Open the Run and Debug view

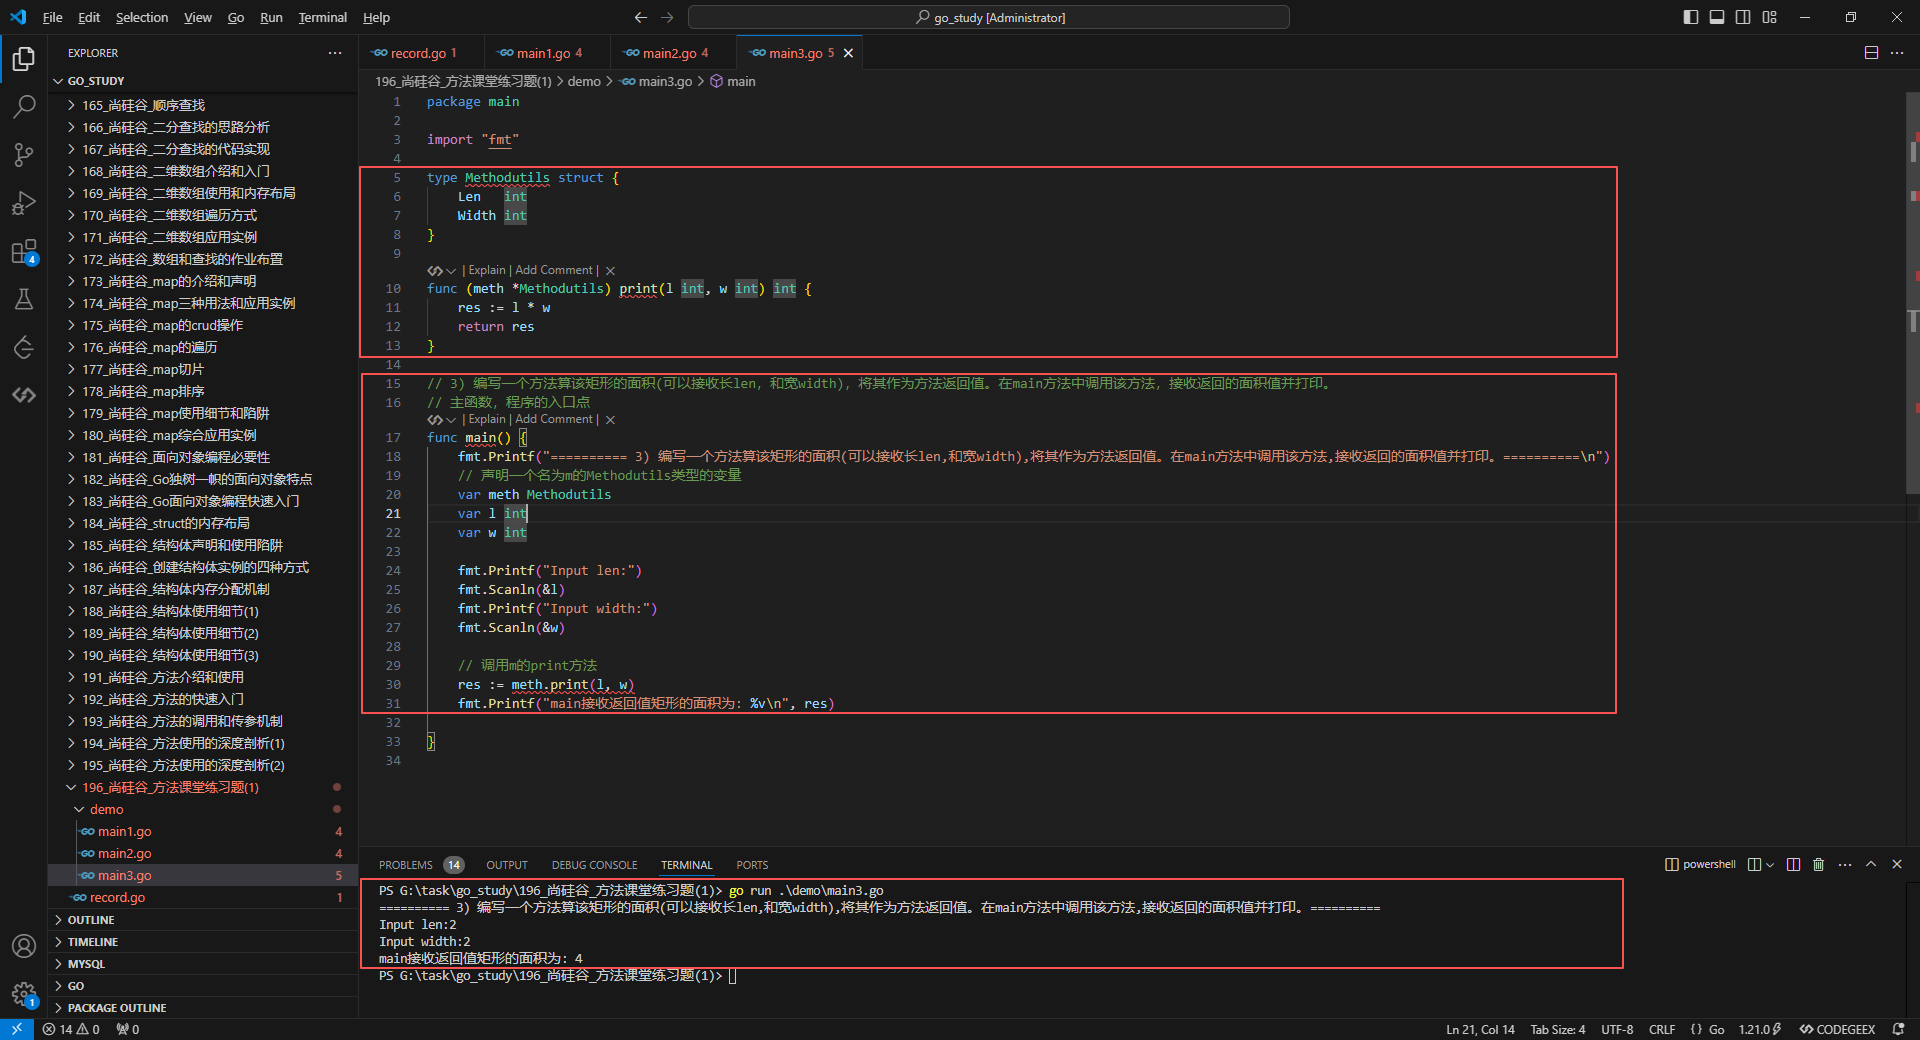tap(24, 203)
